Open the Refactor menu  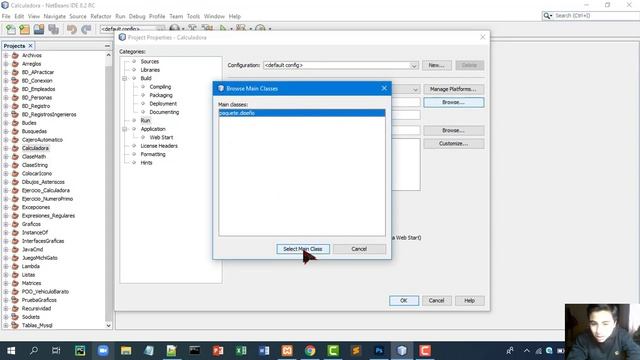(101, 16)
